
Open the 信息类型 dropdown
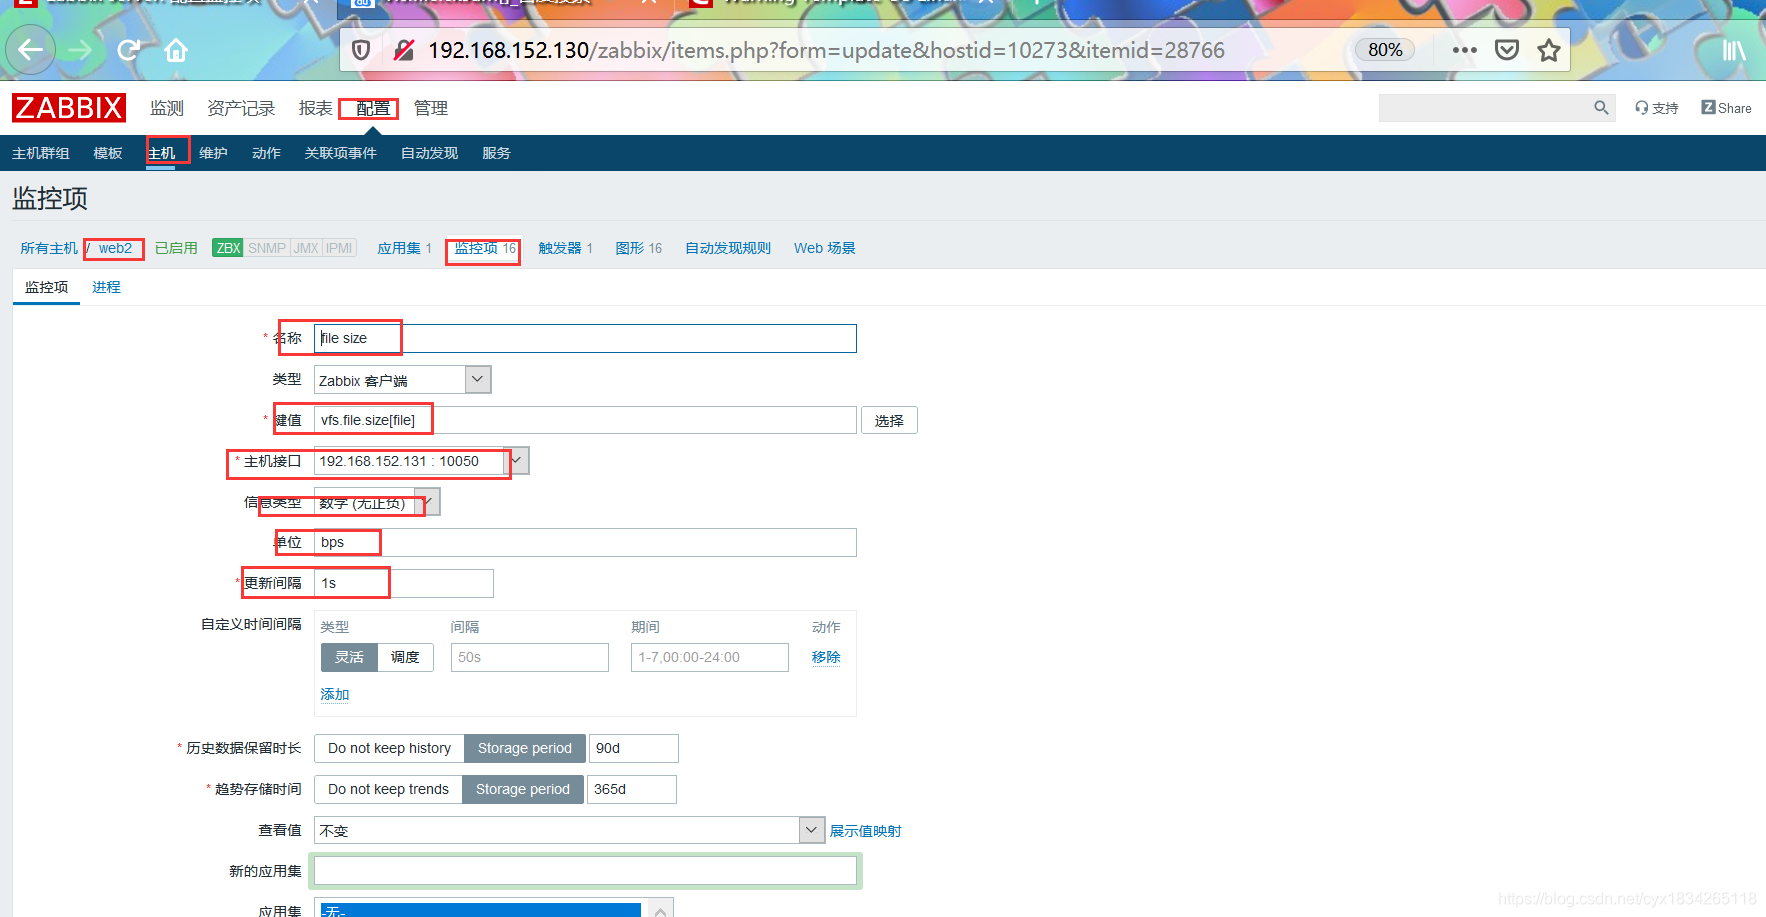[x=377, y=502]
